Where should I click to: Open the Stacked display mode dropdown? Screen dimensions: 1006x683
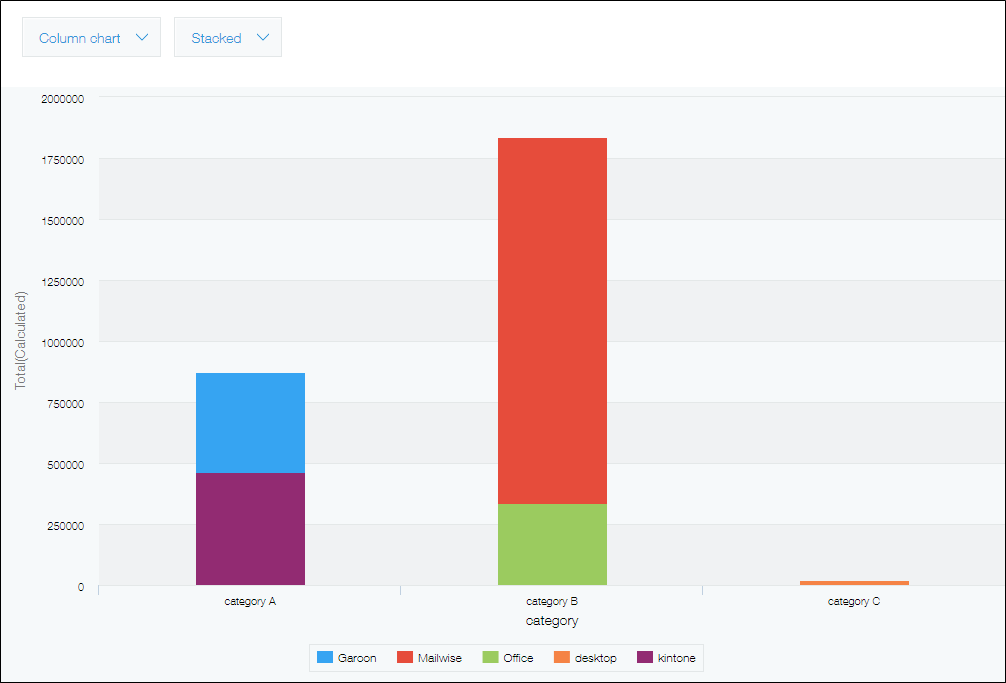pyautogui.click(x=228, y=37)
